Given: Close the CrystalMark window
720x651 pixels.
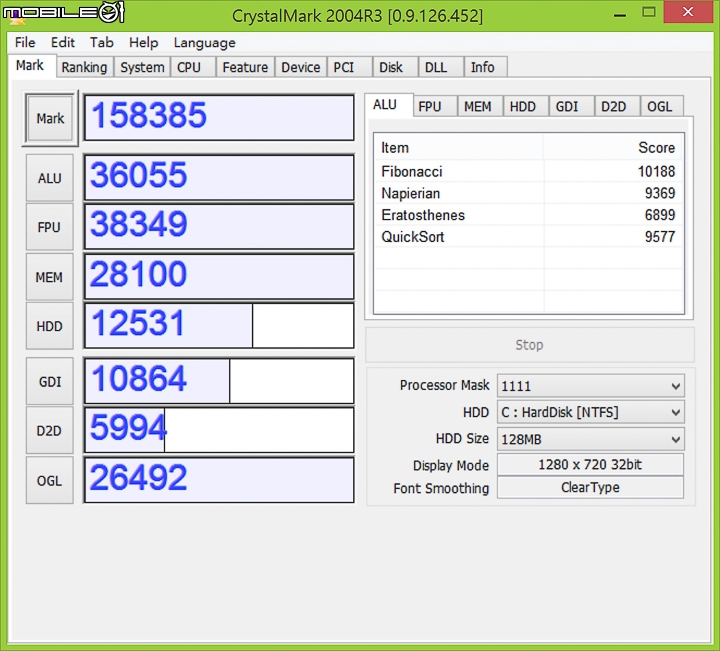Looking at the screenshot, I should pyautogui.click(x=688, y=12).
